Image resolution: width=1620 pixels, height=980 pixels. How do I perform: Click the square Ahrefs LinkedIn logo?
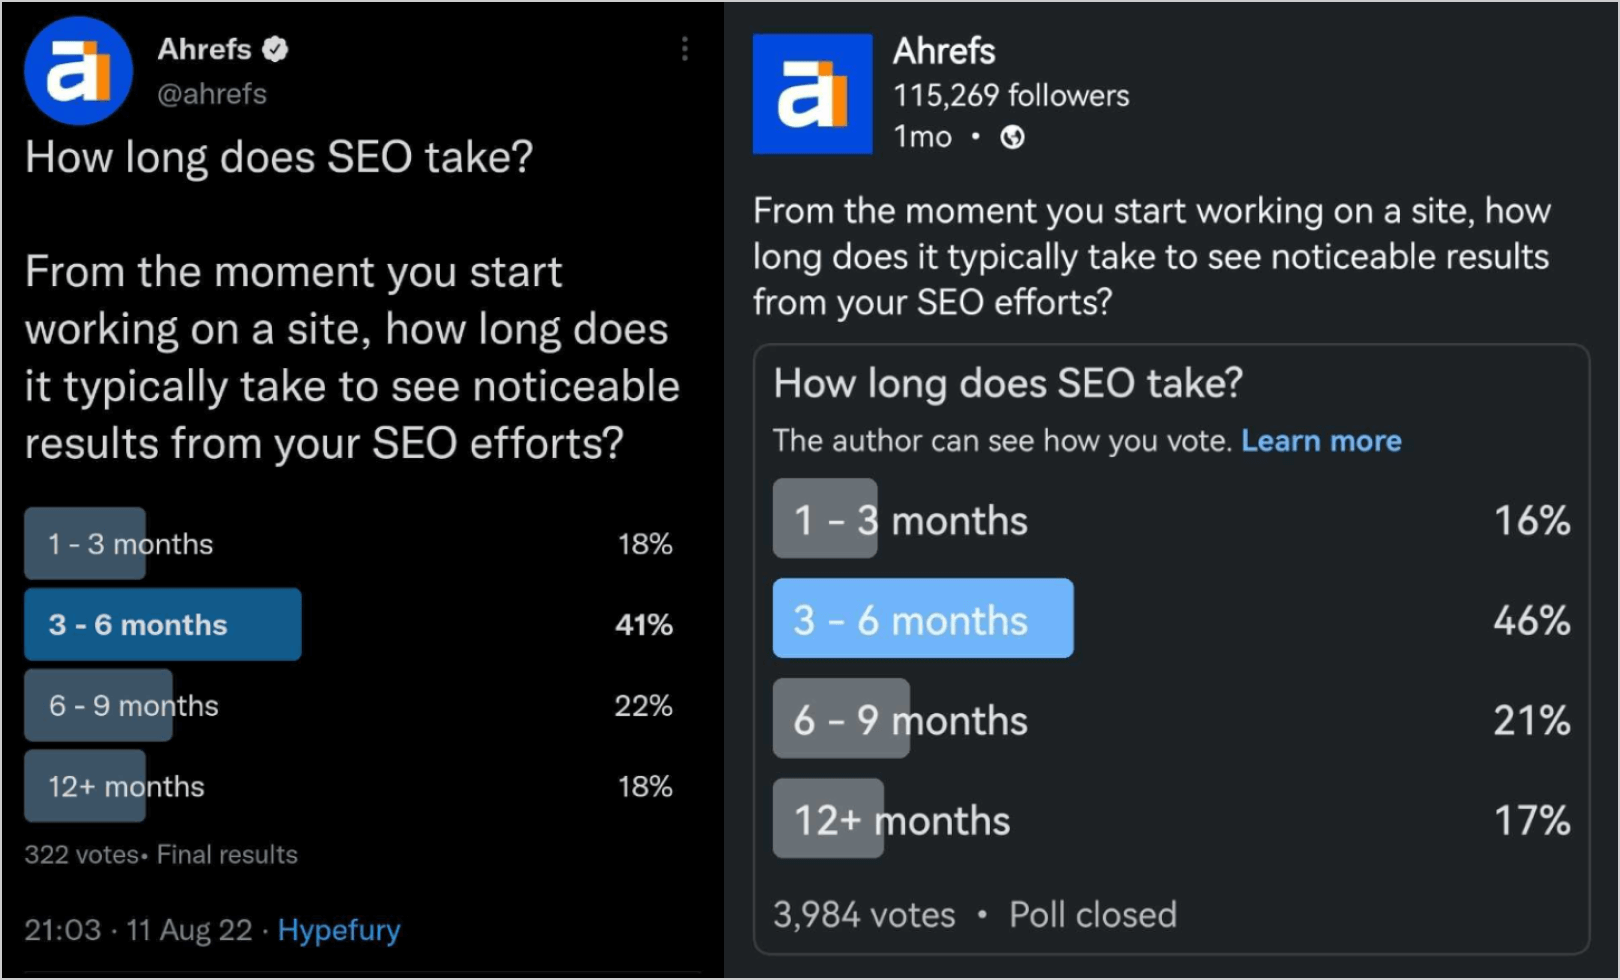812,94
